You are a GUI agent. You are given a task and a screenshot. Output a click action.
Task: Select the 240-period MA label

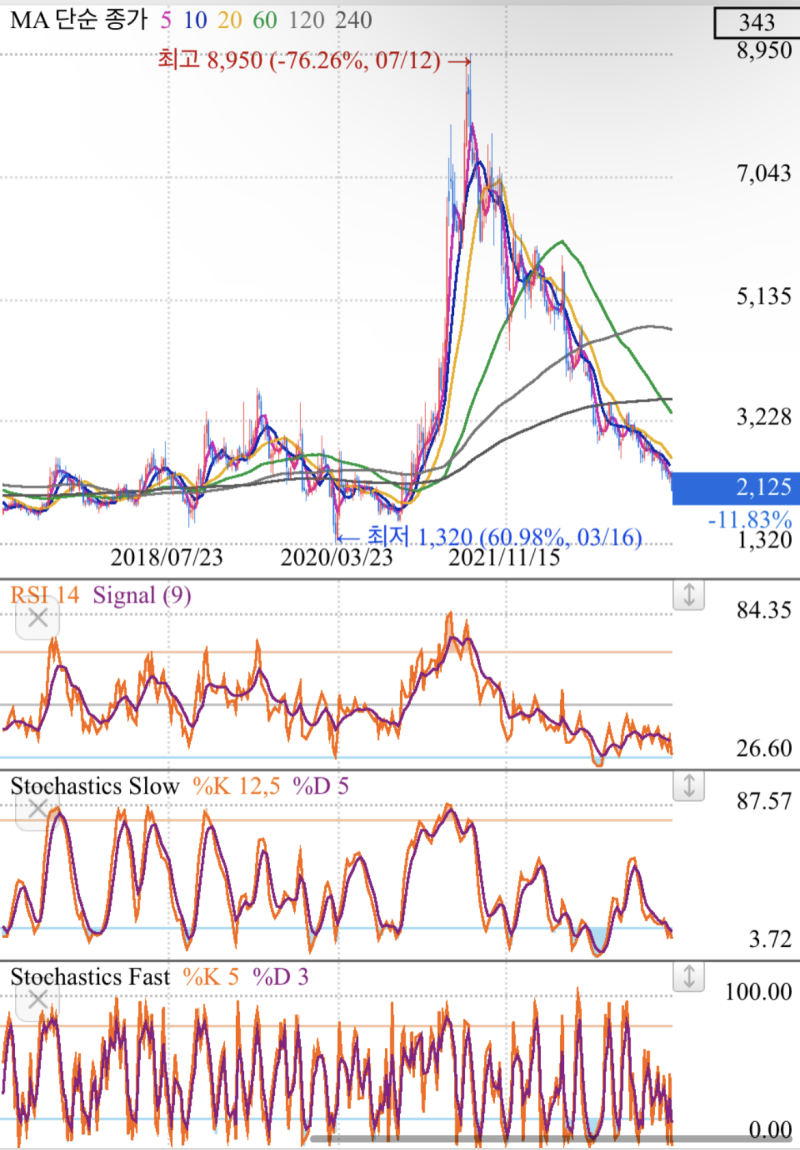coord(354,20)
